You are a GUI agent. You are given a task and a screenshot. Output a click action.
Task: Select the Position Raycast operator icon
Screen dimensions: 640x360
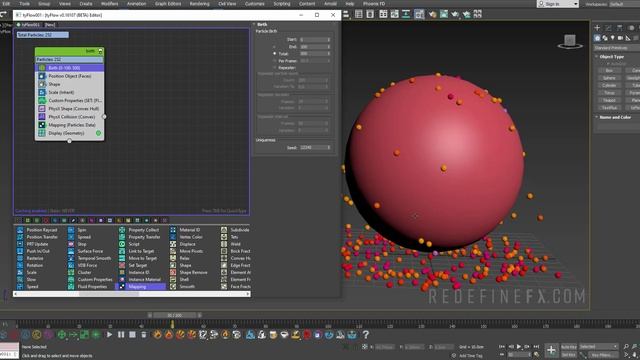(x=20, y=230)
